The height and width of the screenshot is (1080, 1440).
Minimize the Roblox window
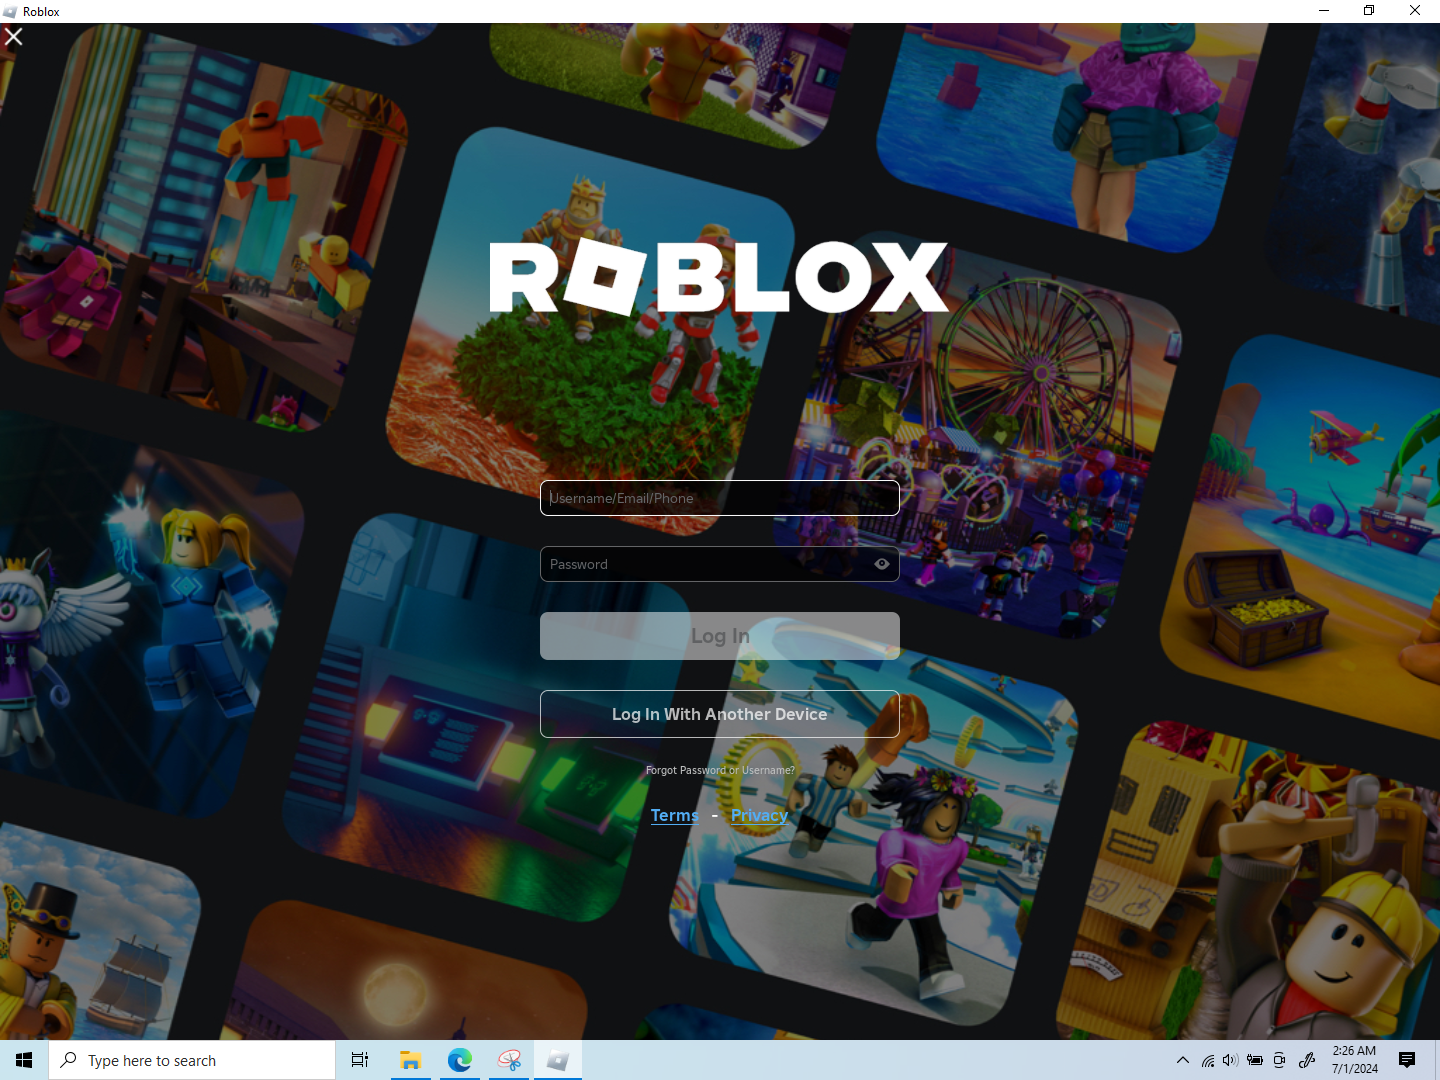pos(1324,11)
